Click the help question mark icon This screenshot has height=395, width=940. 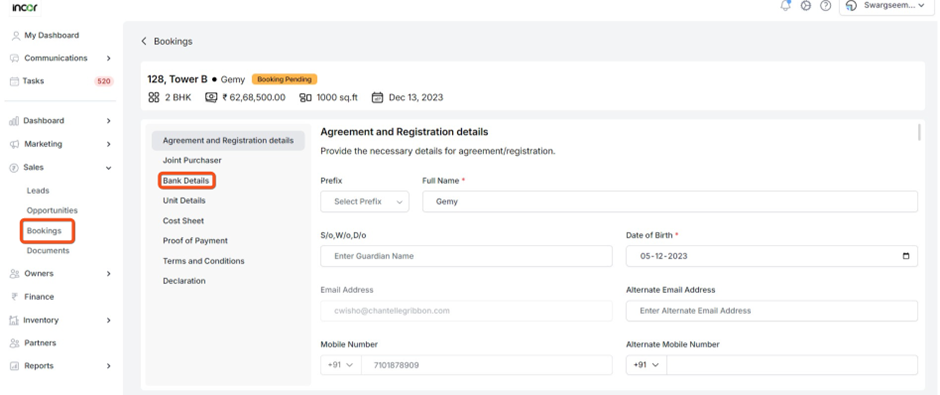(x=825, y=6)
